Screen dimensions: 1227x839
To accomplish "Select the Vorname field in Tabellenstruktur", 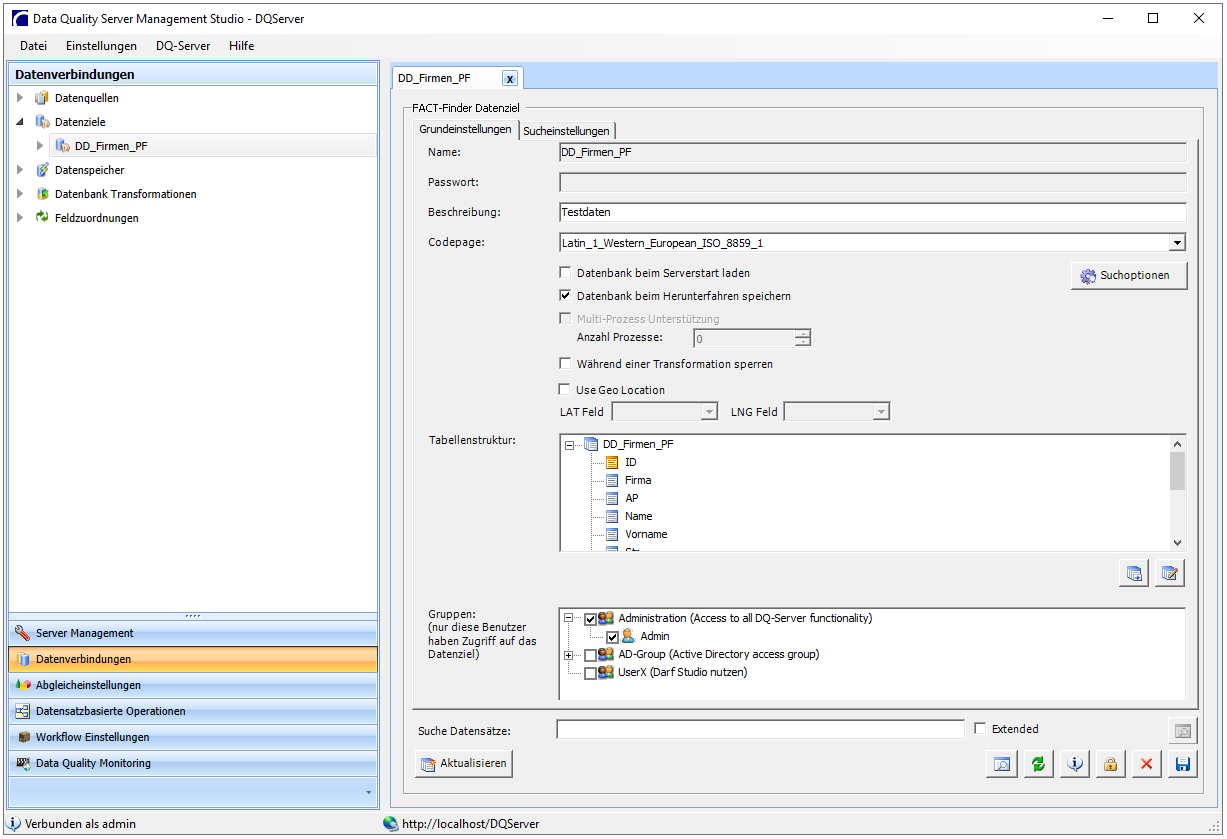I will 646,535.
